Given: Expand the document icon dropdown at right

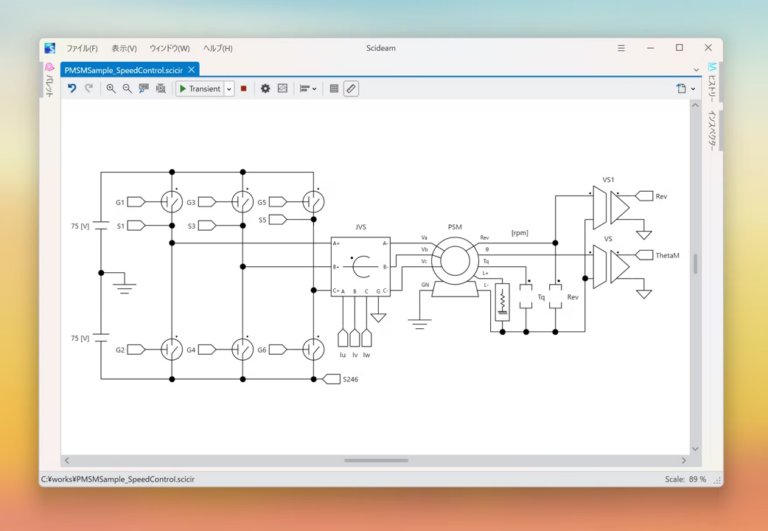Looking at the screenshot, I should pyautogui.click(x=691, y=88).
